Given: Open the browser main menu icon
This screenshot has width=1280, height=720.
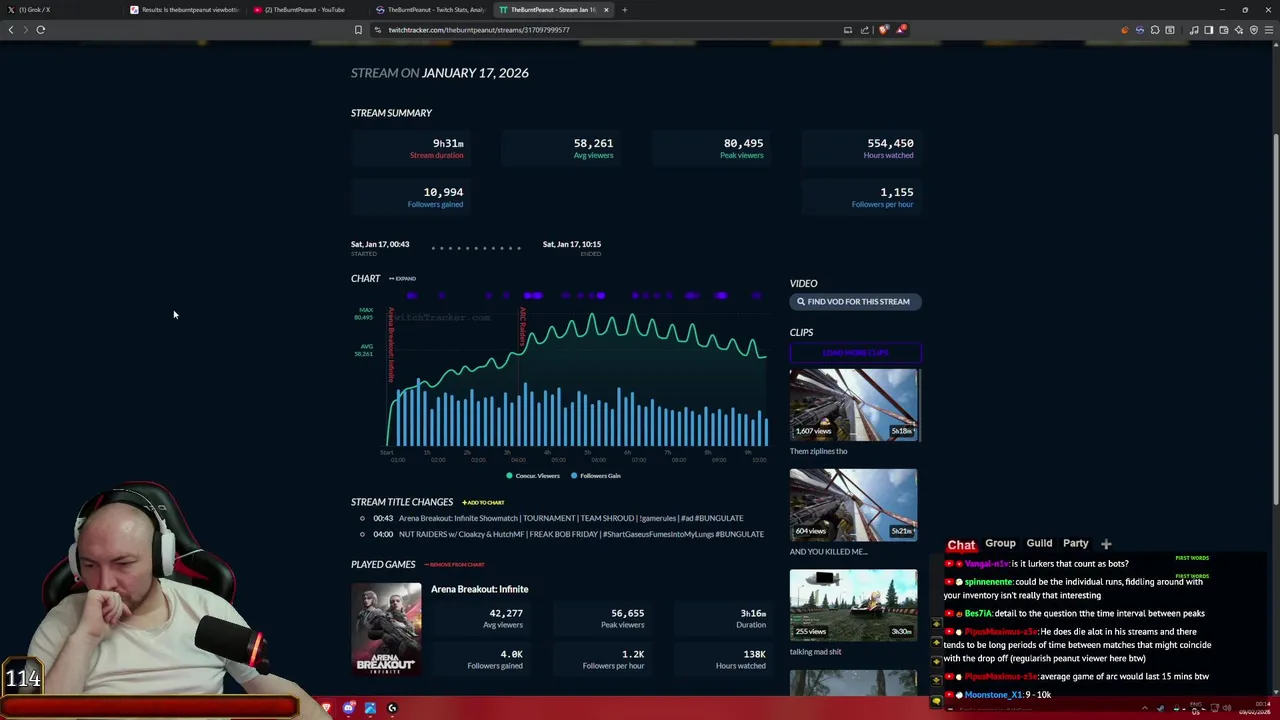Looking at the screenshot, I should click(x=1269, y=30).
